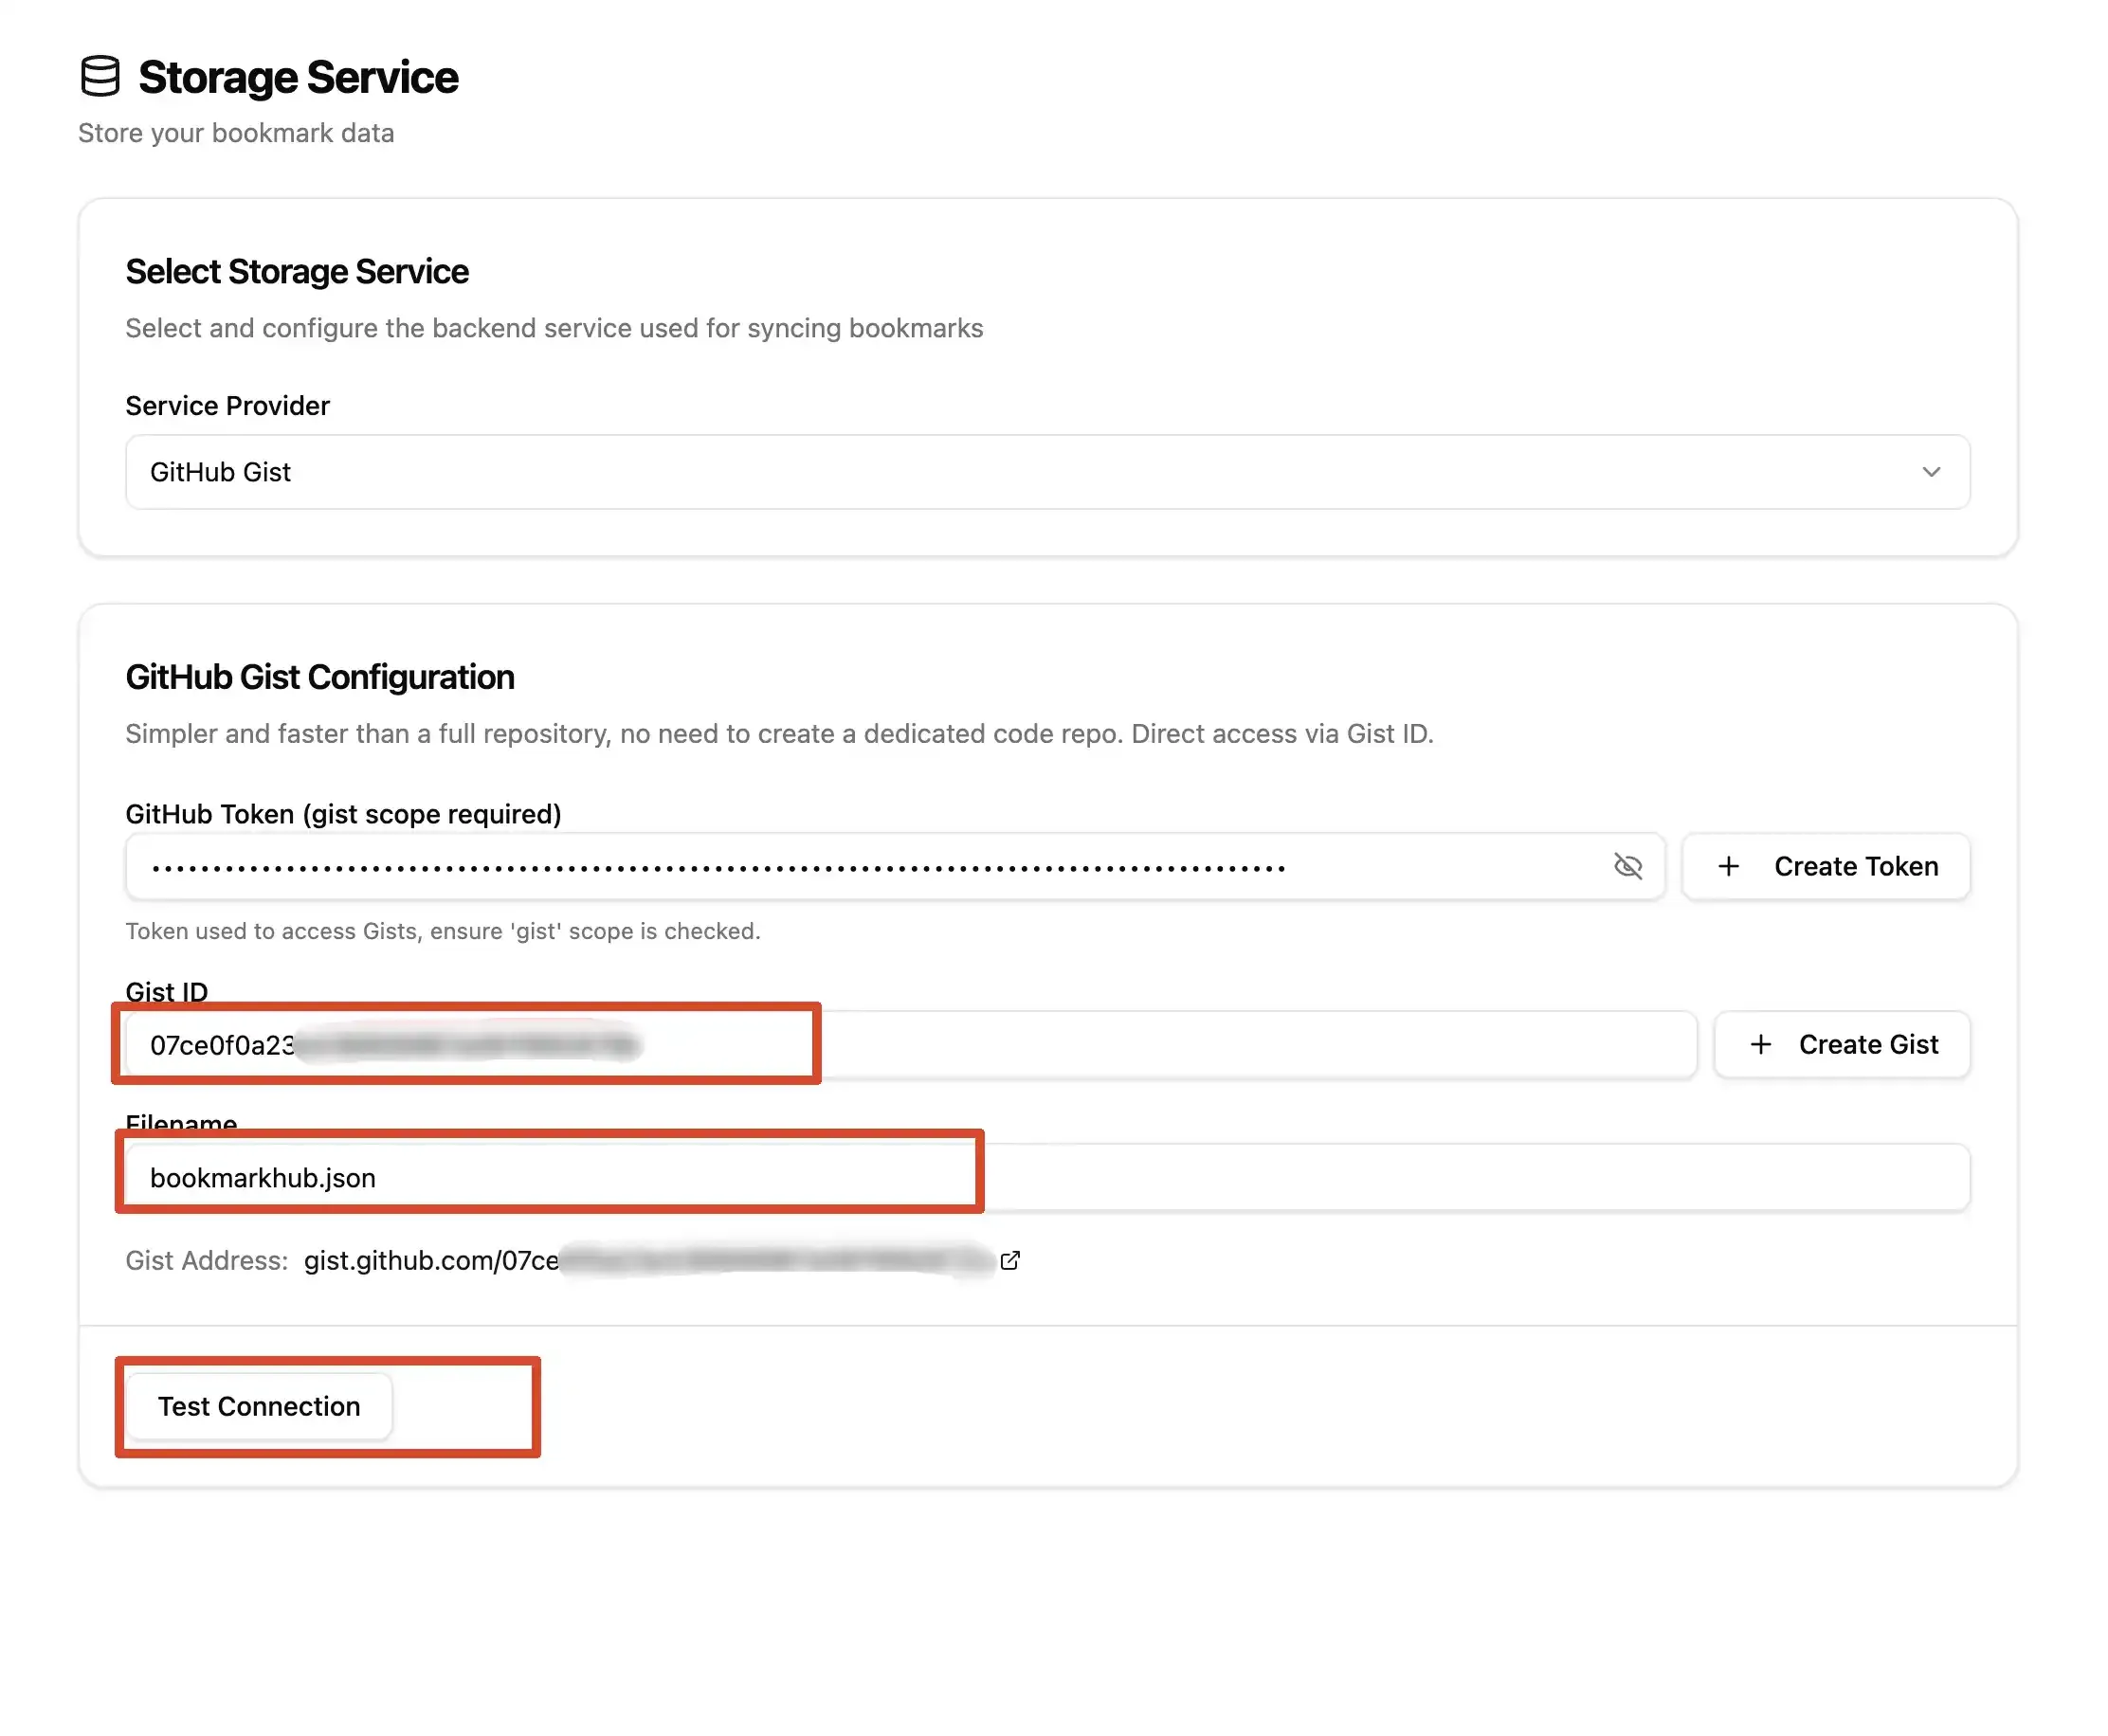Click the Select Storage Service heading

pyautogui.click(x=297, y=271)
